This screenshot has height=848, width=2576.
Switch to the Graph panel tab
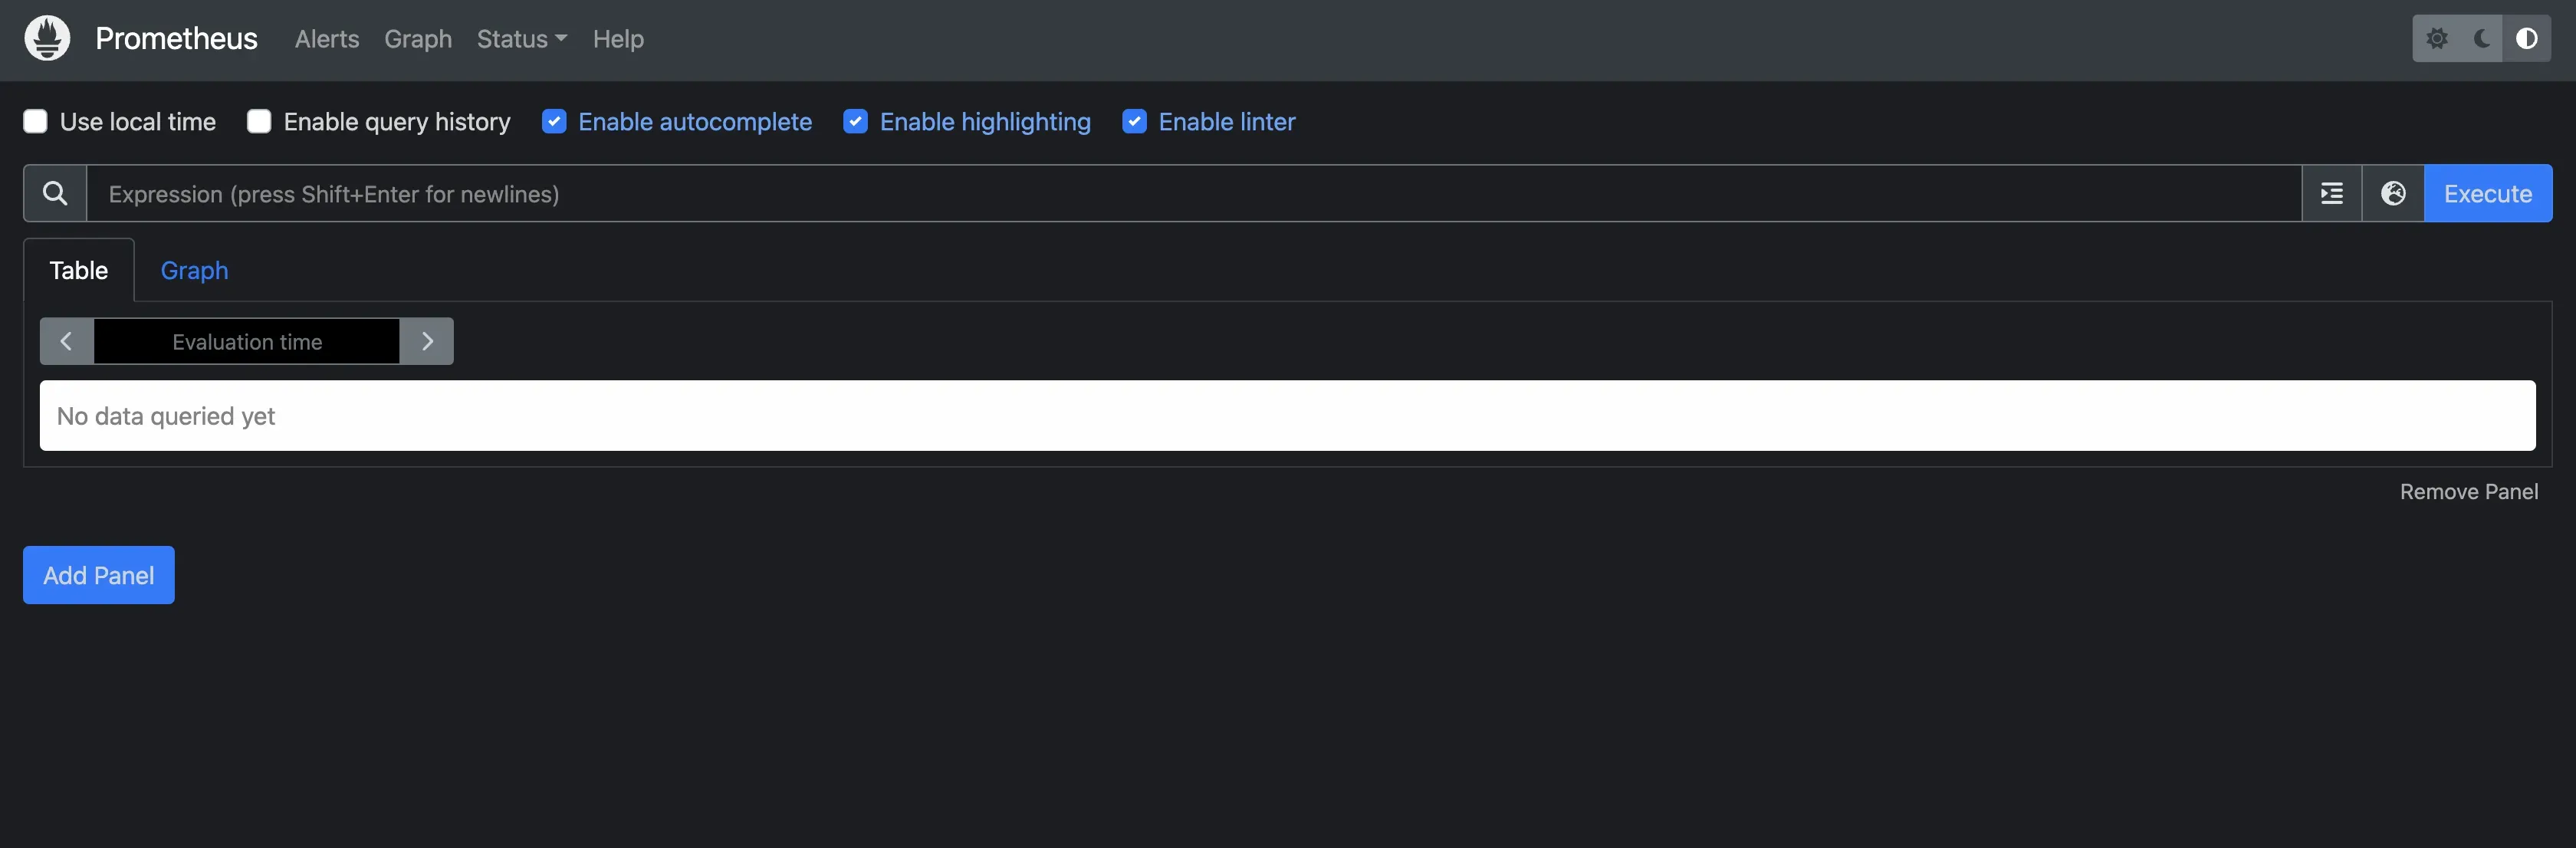(x=194, y=270)
